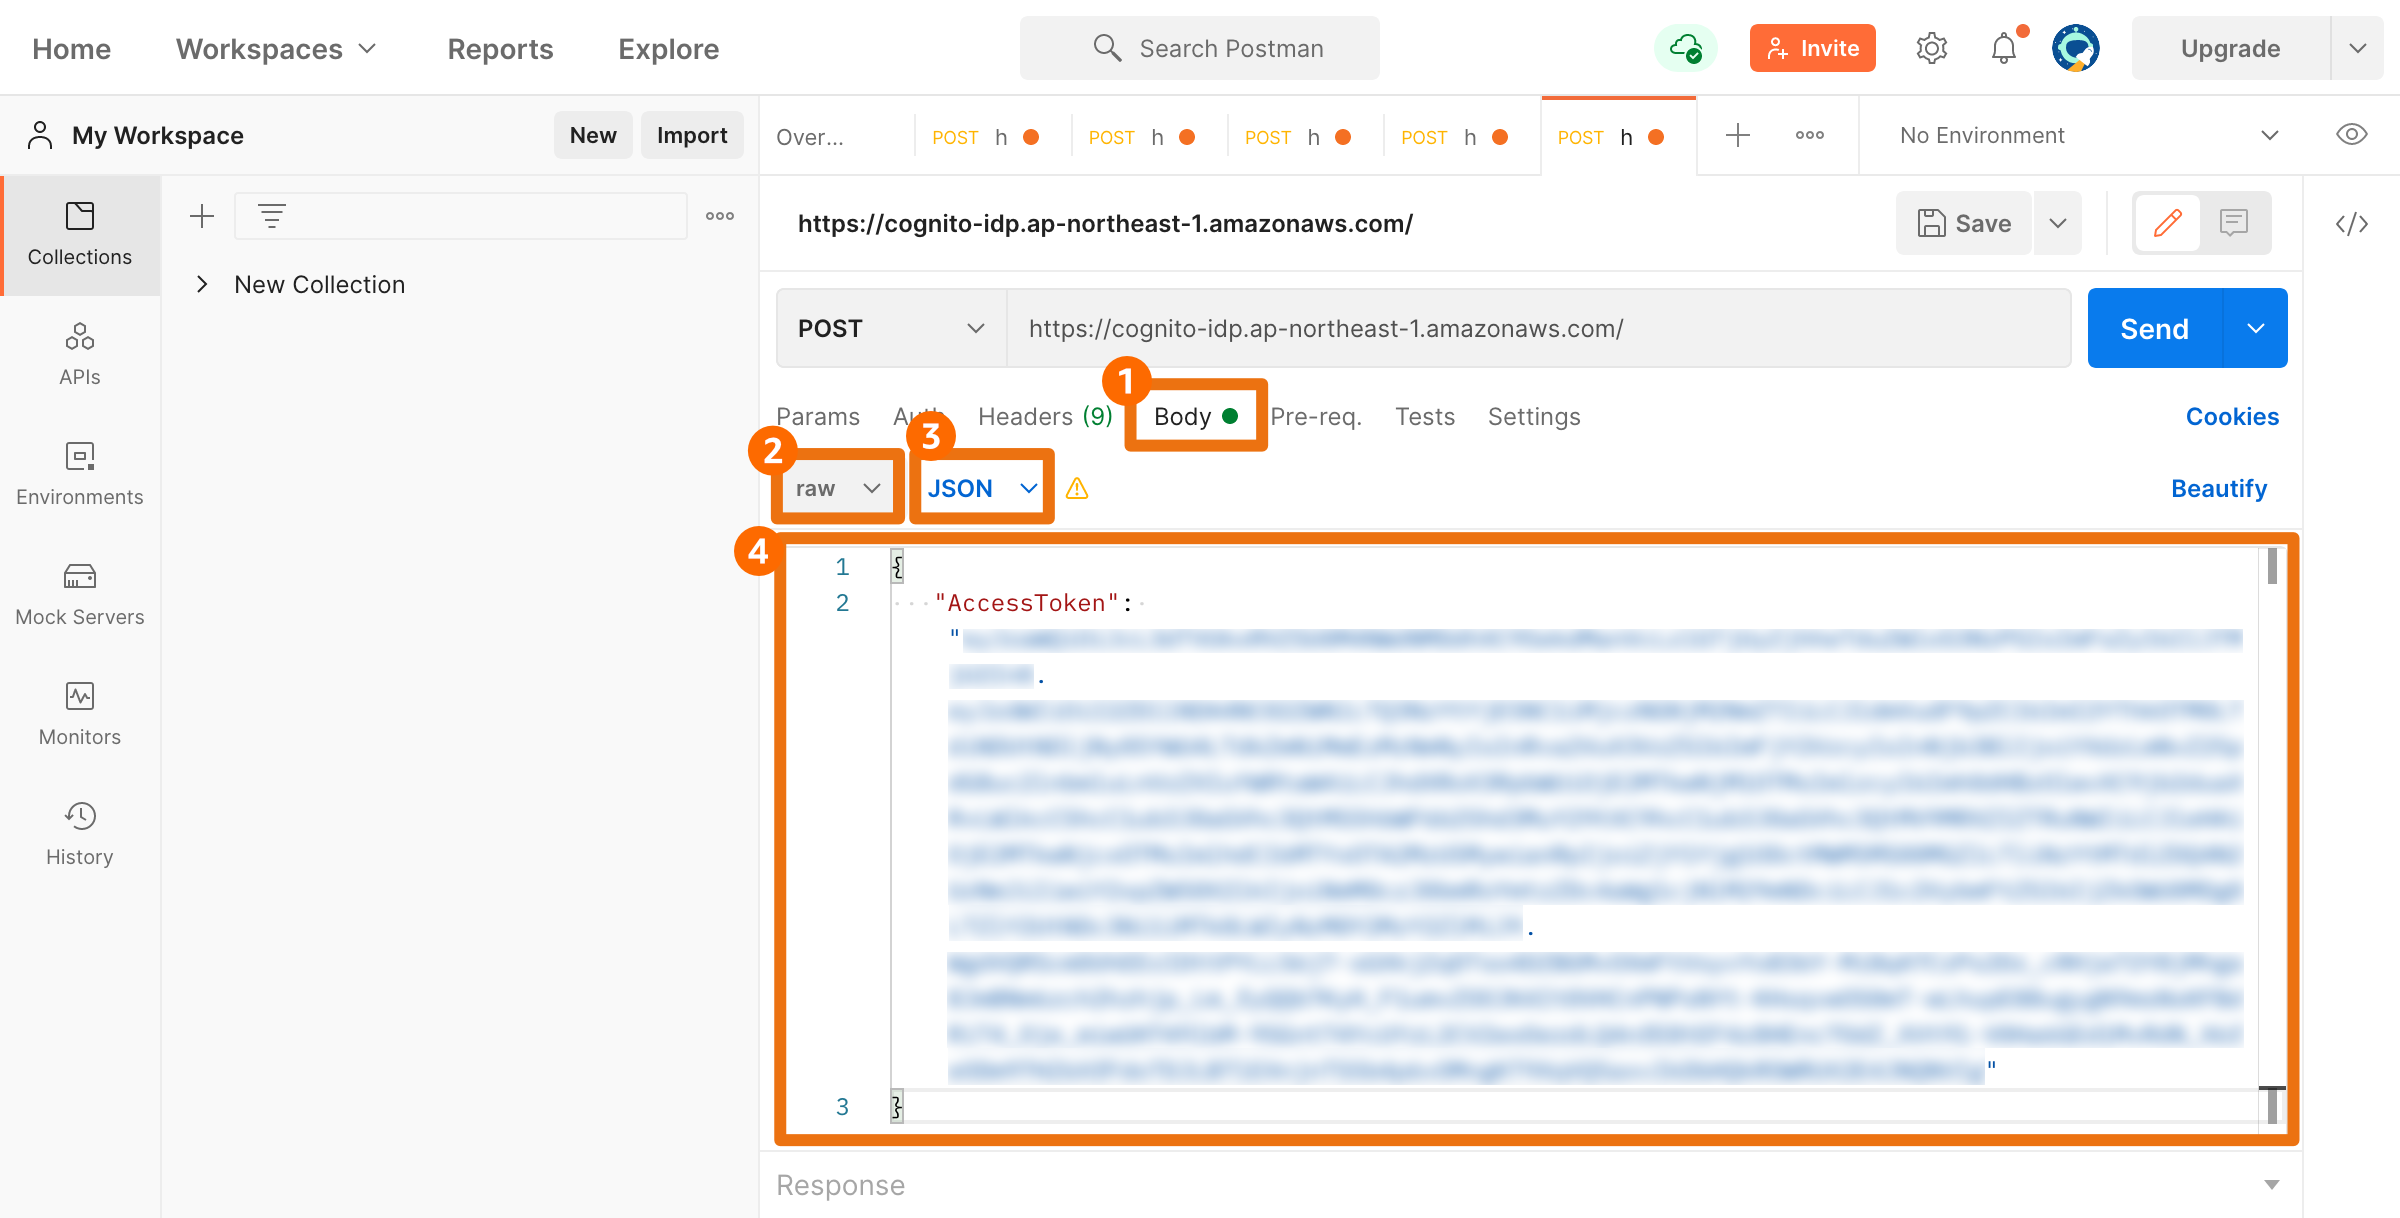
Task: Switch to the Headers (9) tab
Action: click(1045, 417)
